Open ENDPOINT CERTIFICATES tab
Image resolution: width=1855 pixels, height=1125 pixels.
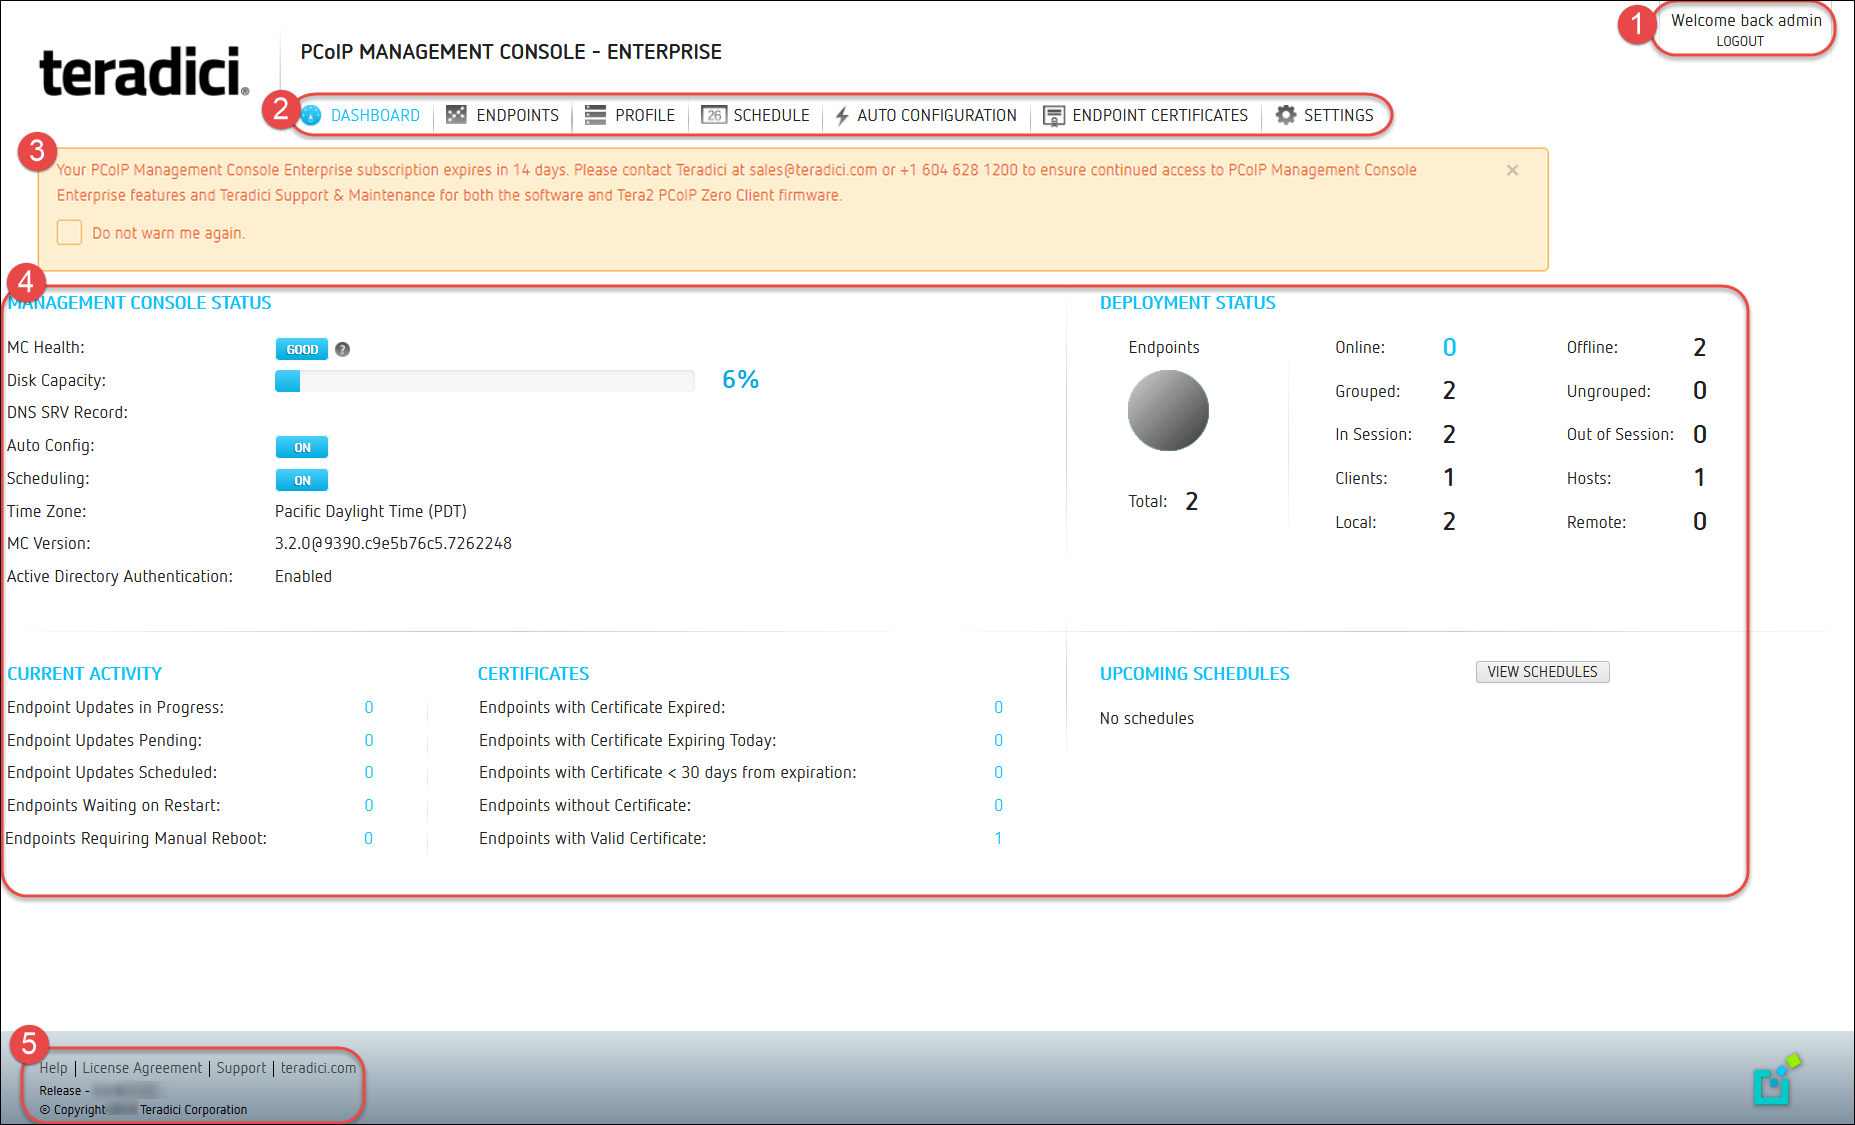pos(1160,115)
